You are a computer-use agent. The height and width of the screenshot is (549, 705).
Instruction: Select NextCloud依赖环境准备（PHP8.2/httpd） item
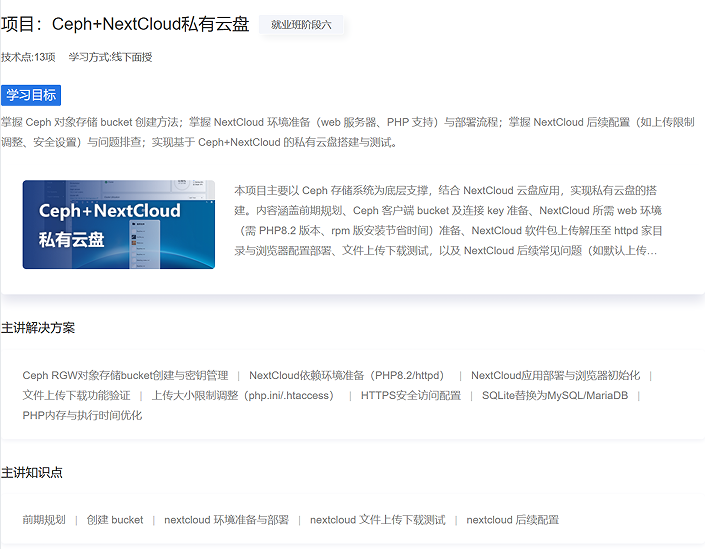(x=348, y=375)
